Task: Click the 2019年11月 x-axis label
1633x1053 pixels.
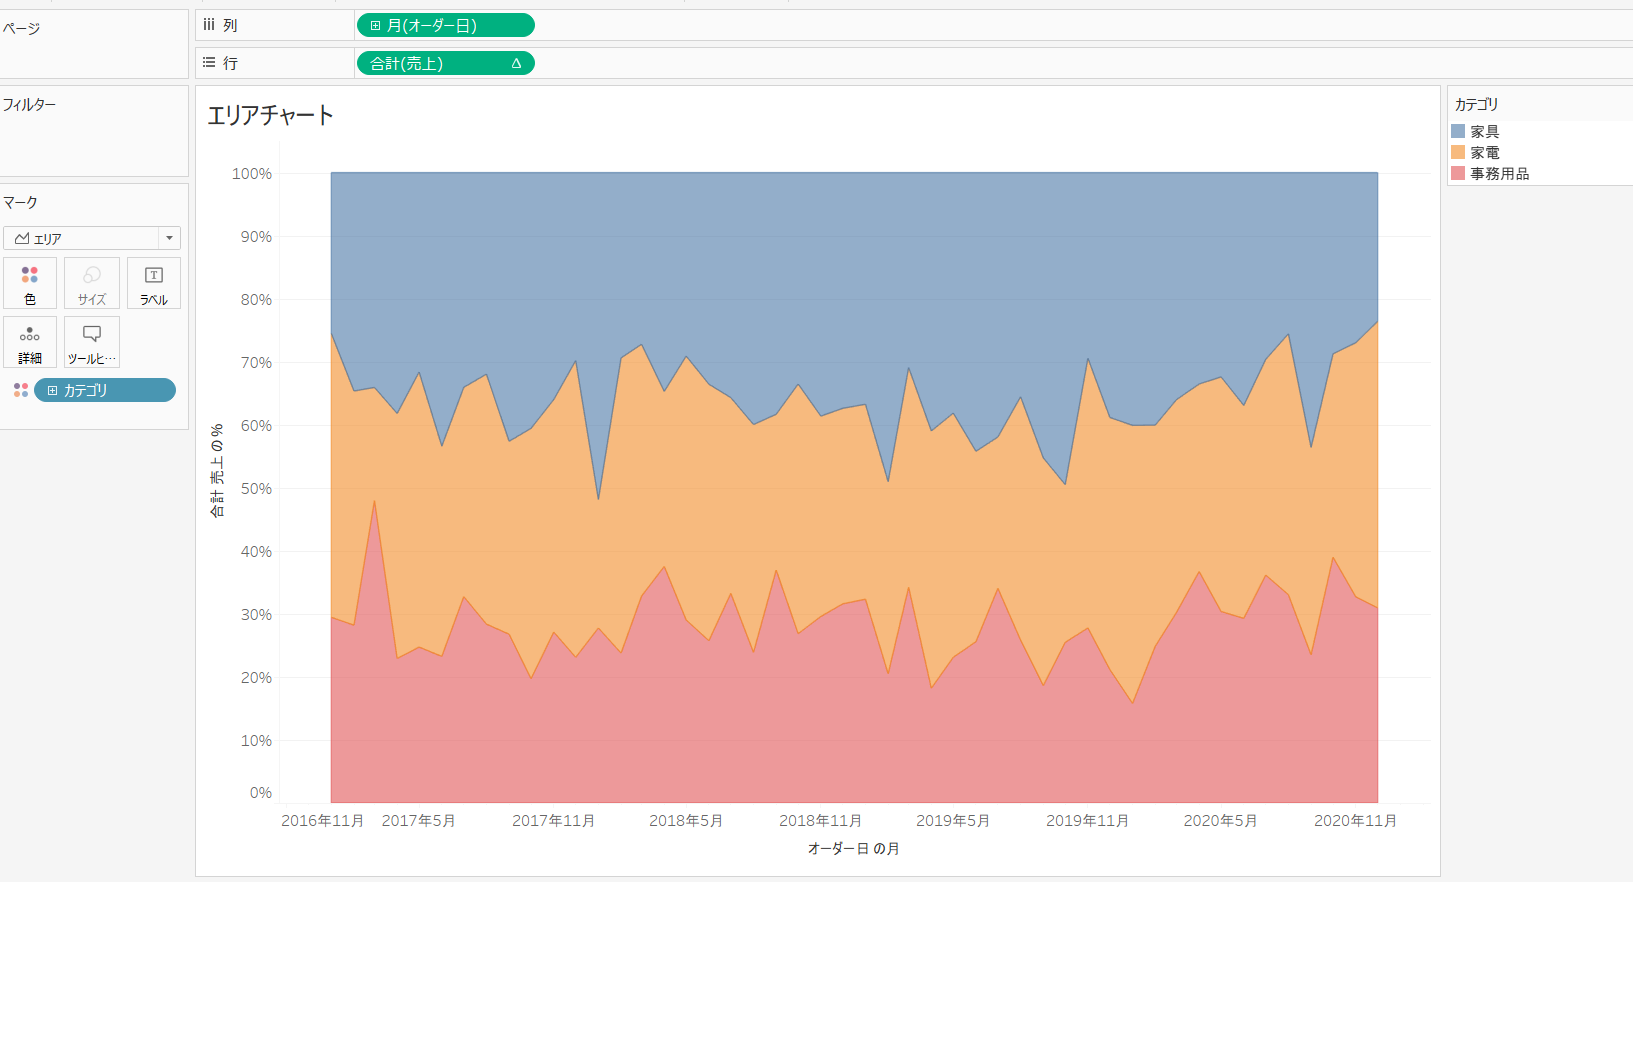Action: pyautogui.click(x=1088, y=821)
